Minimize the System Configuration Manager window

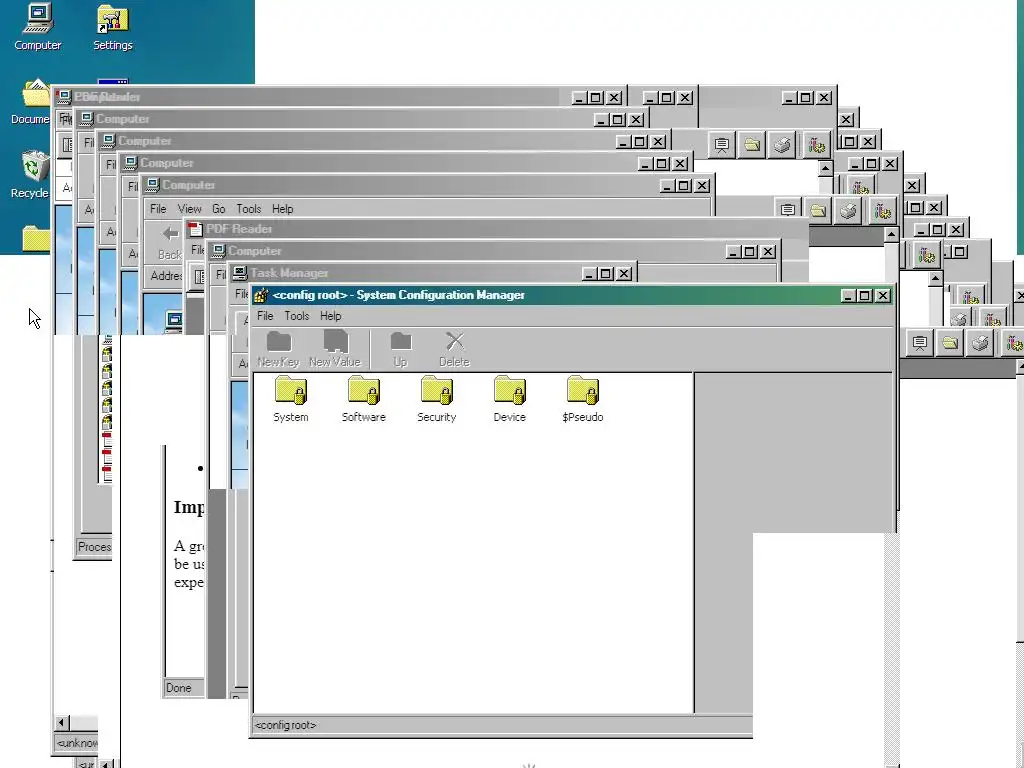click(848, 295)
